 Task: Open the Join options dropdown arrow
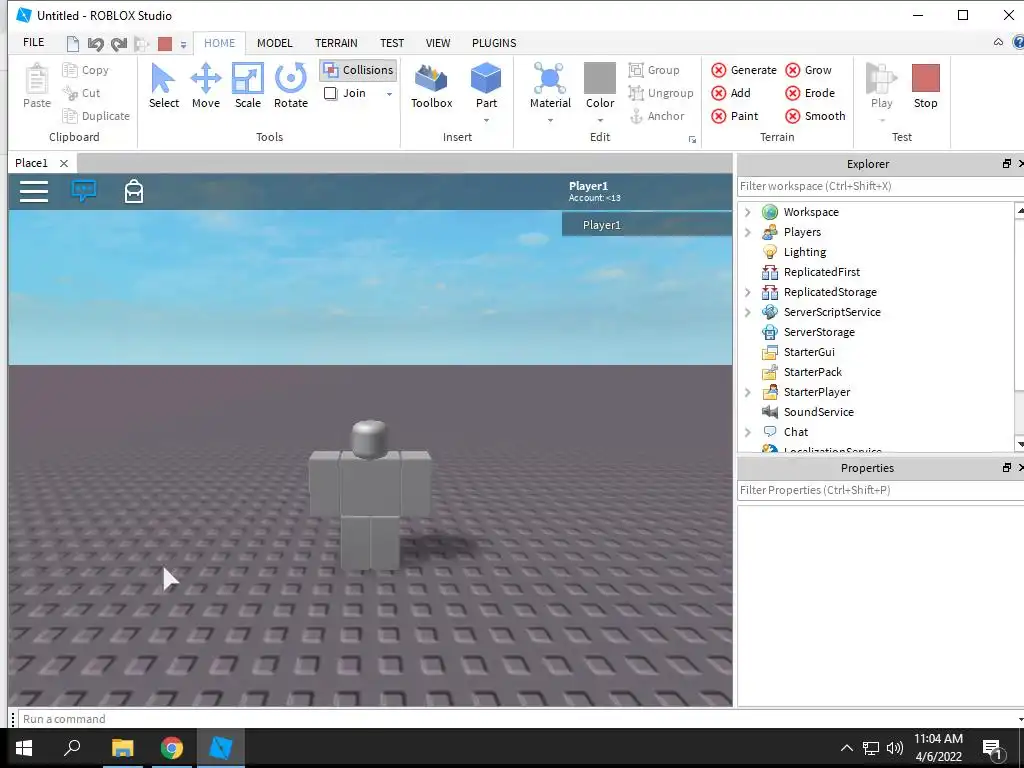389,94
